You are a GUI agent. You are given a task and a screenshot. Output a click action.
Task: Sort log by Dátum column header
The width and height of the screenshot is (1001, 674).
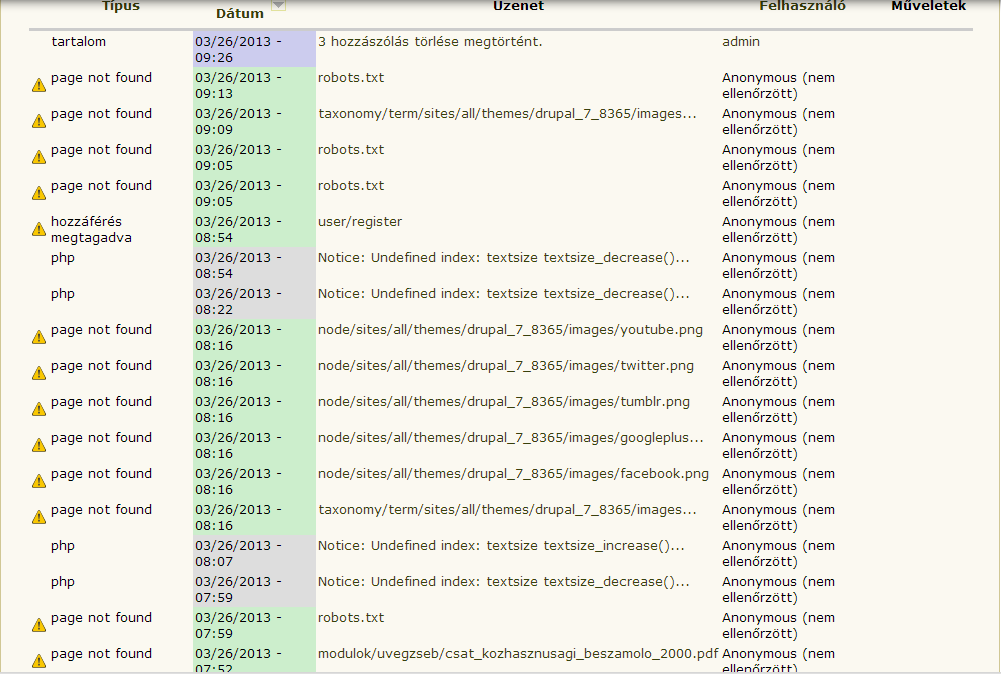click(x=240, y=14)
